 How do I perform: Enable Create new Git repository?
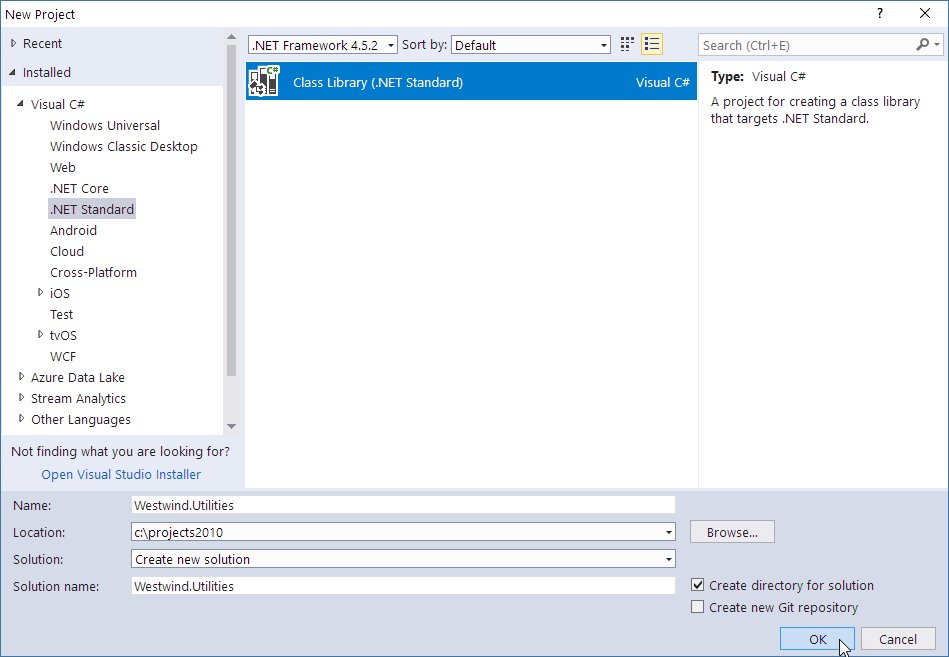[698, 607]
